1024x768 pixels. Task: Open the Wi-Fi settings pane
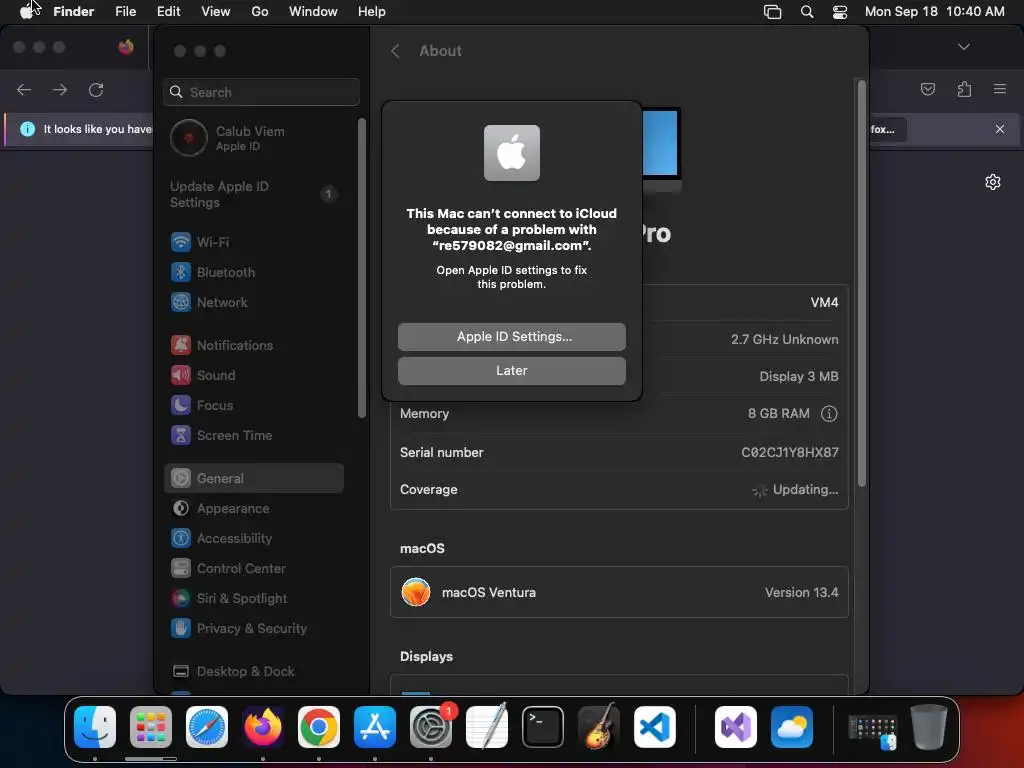click(x=253, y=242)
